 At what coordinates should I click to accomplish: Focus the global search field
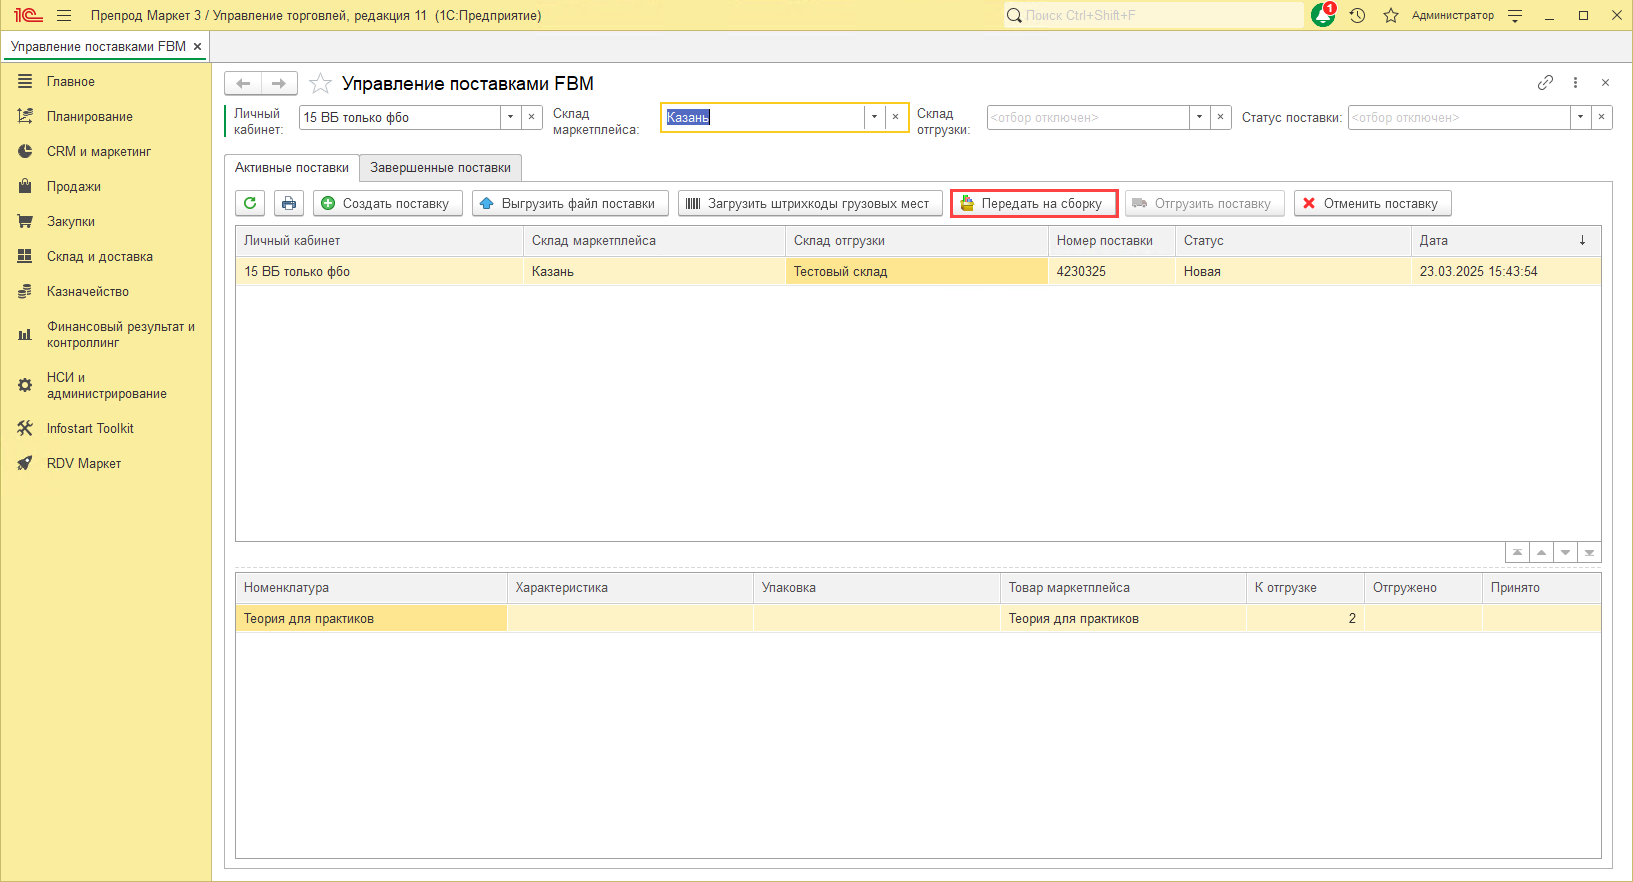tap(1154, 15)
